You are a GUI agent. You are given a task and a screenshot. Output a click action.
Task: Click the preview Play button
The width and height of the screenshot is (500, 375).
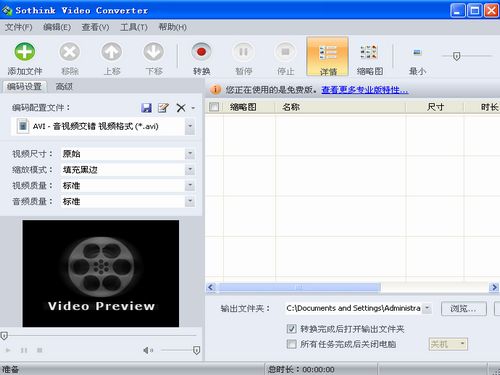(8, 350)
